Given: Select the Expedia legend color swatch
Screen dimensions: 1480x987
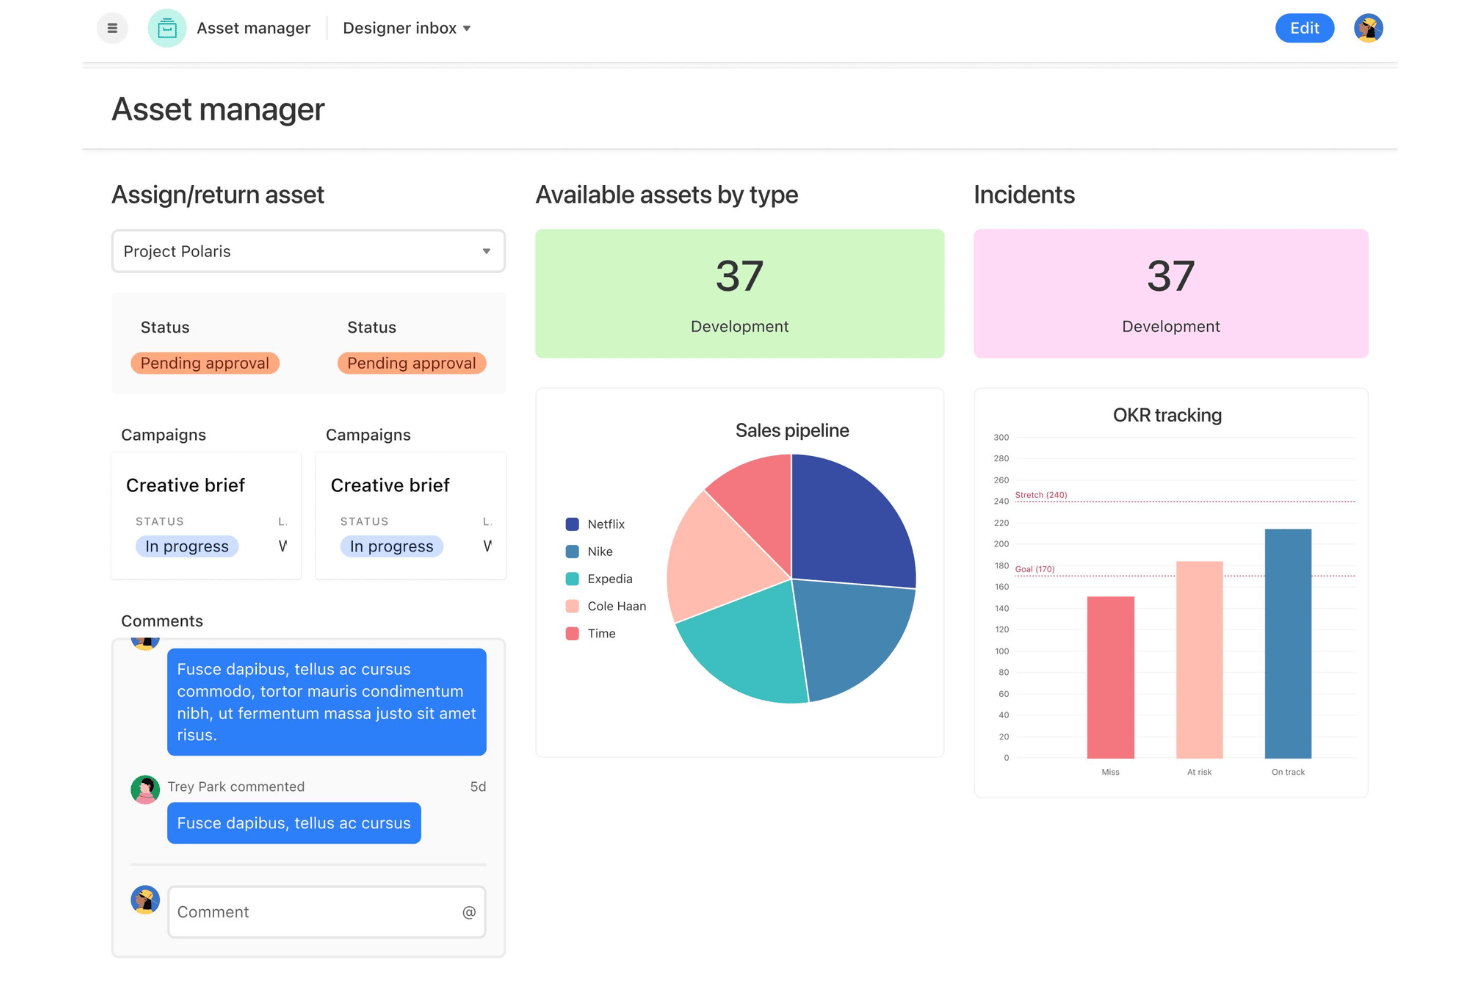Looking at the screenshot, I should click(x=572, y=579).
